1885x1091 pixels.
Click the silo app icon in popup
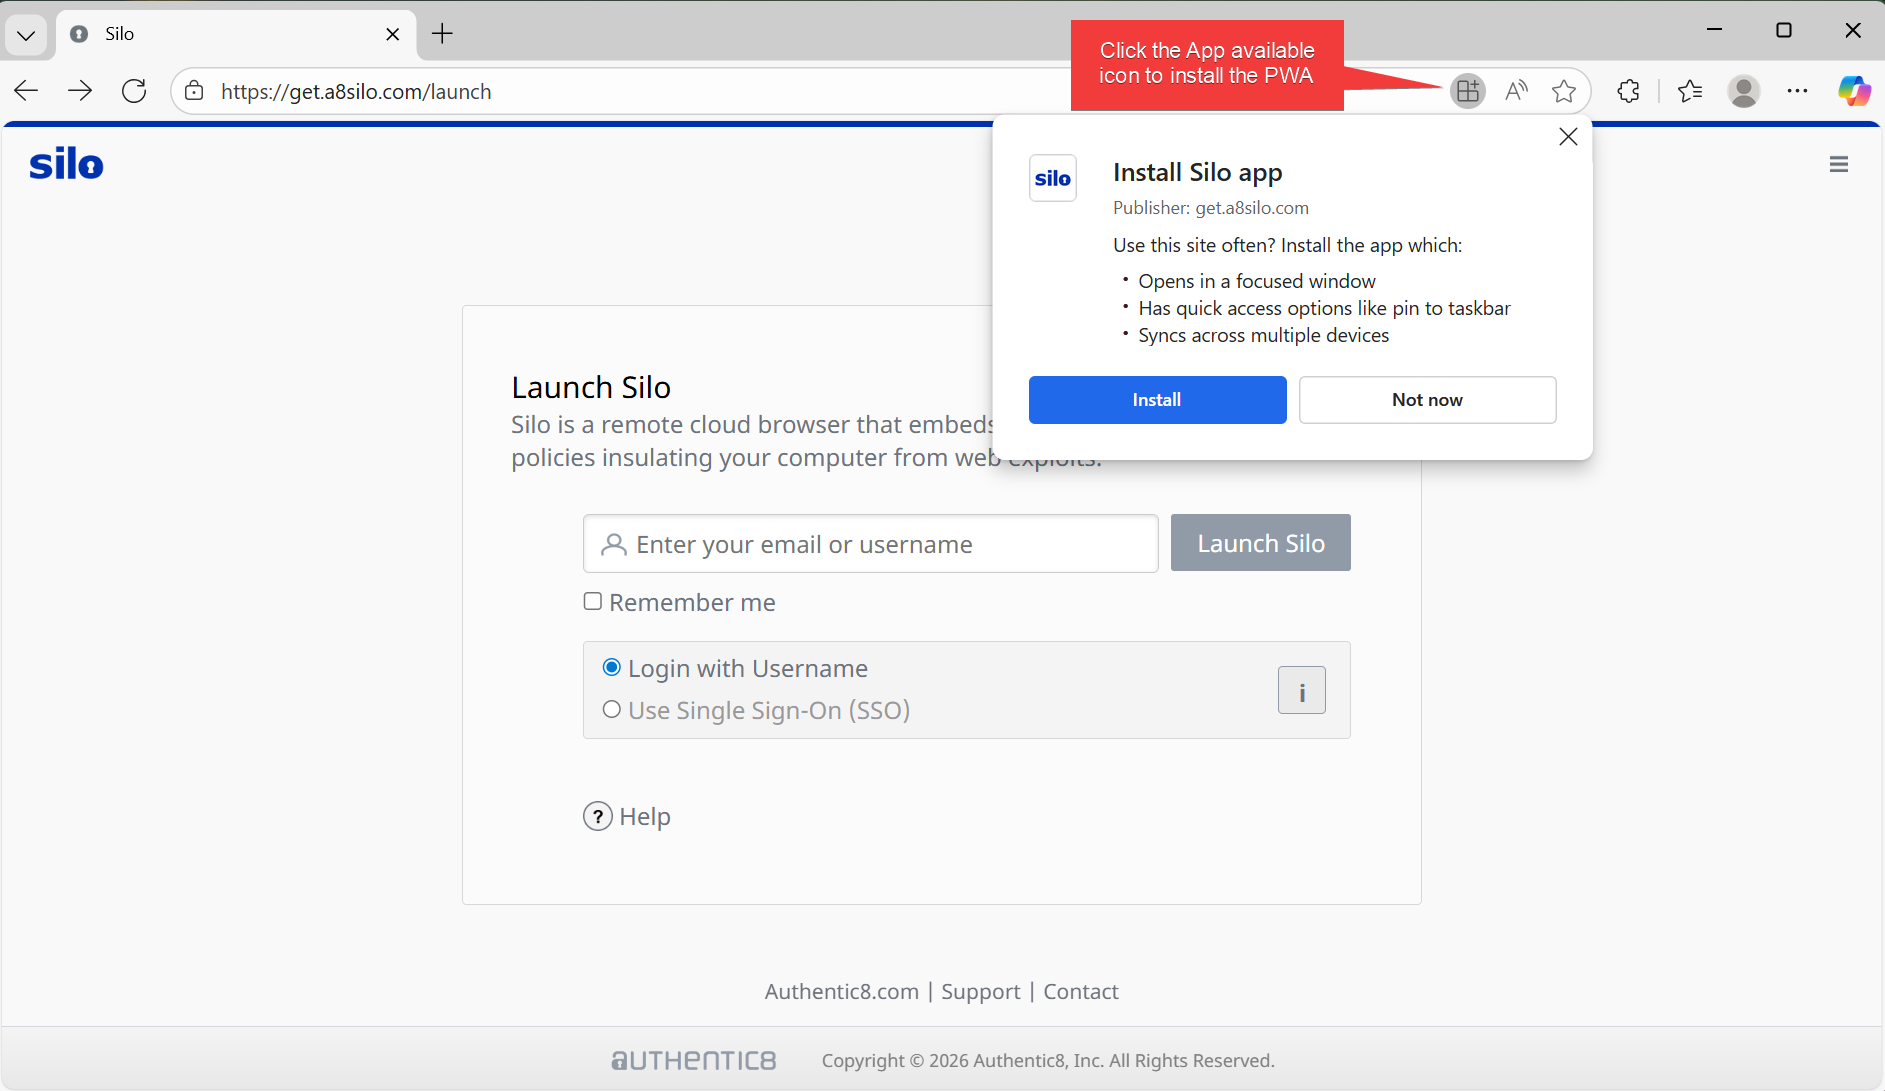pos(1053,178)
